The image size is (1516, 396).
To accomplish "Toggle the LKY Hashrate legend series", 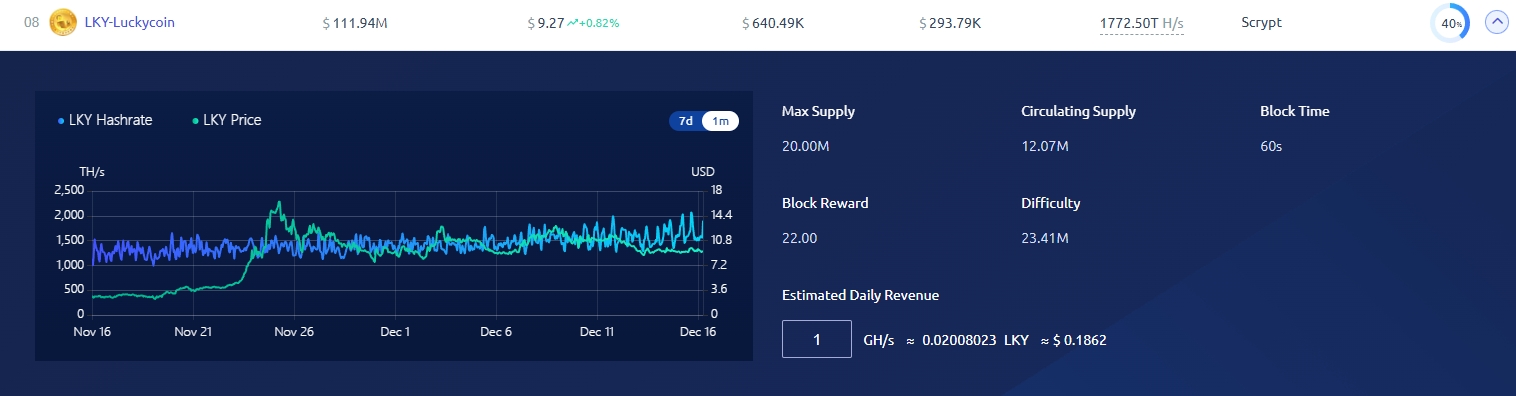I will point(105,120).
